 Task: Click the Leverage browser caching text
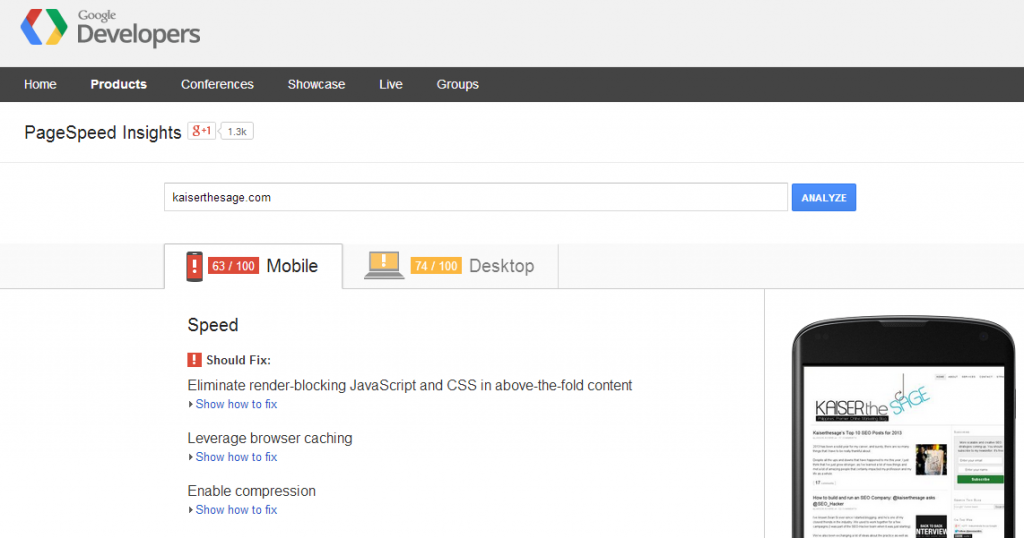click(x=270, y=438)
